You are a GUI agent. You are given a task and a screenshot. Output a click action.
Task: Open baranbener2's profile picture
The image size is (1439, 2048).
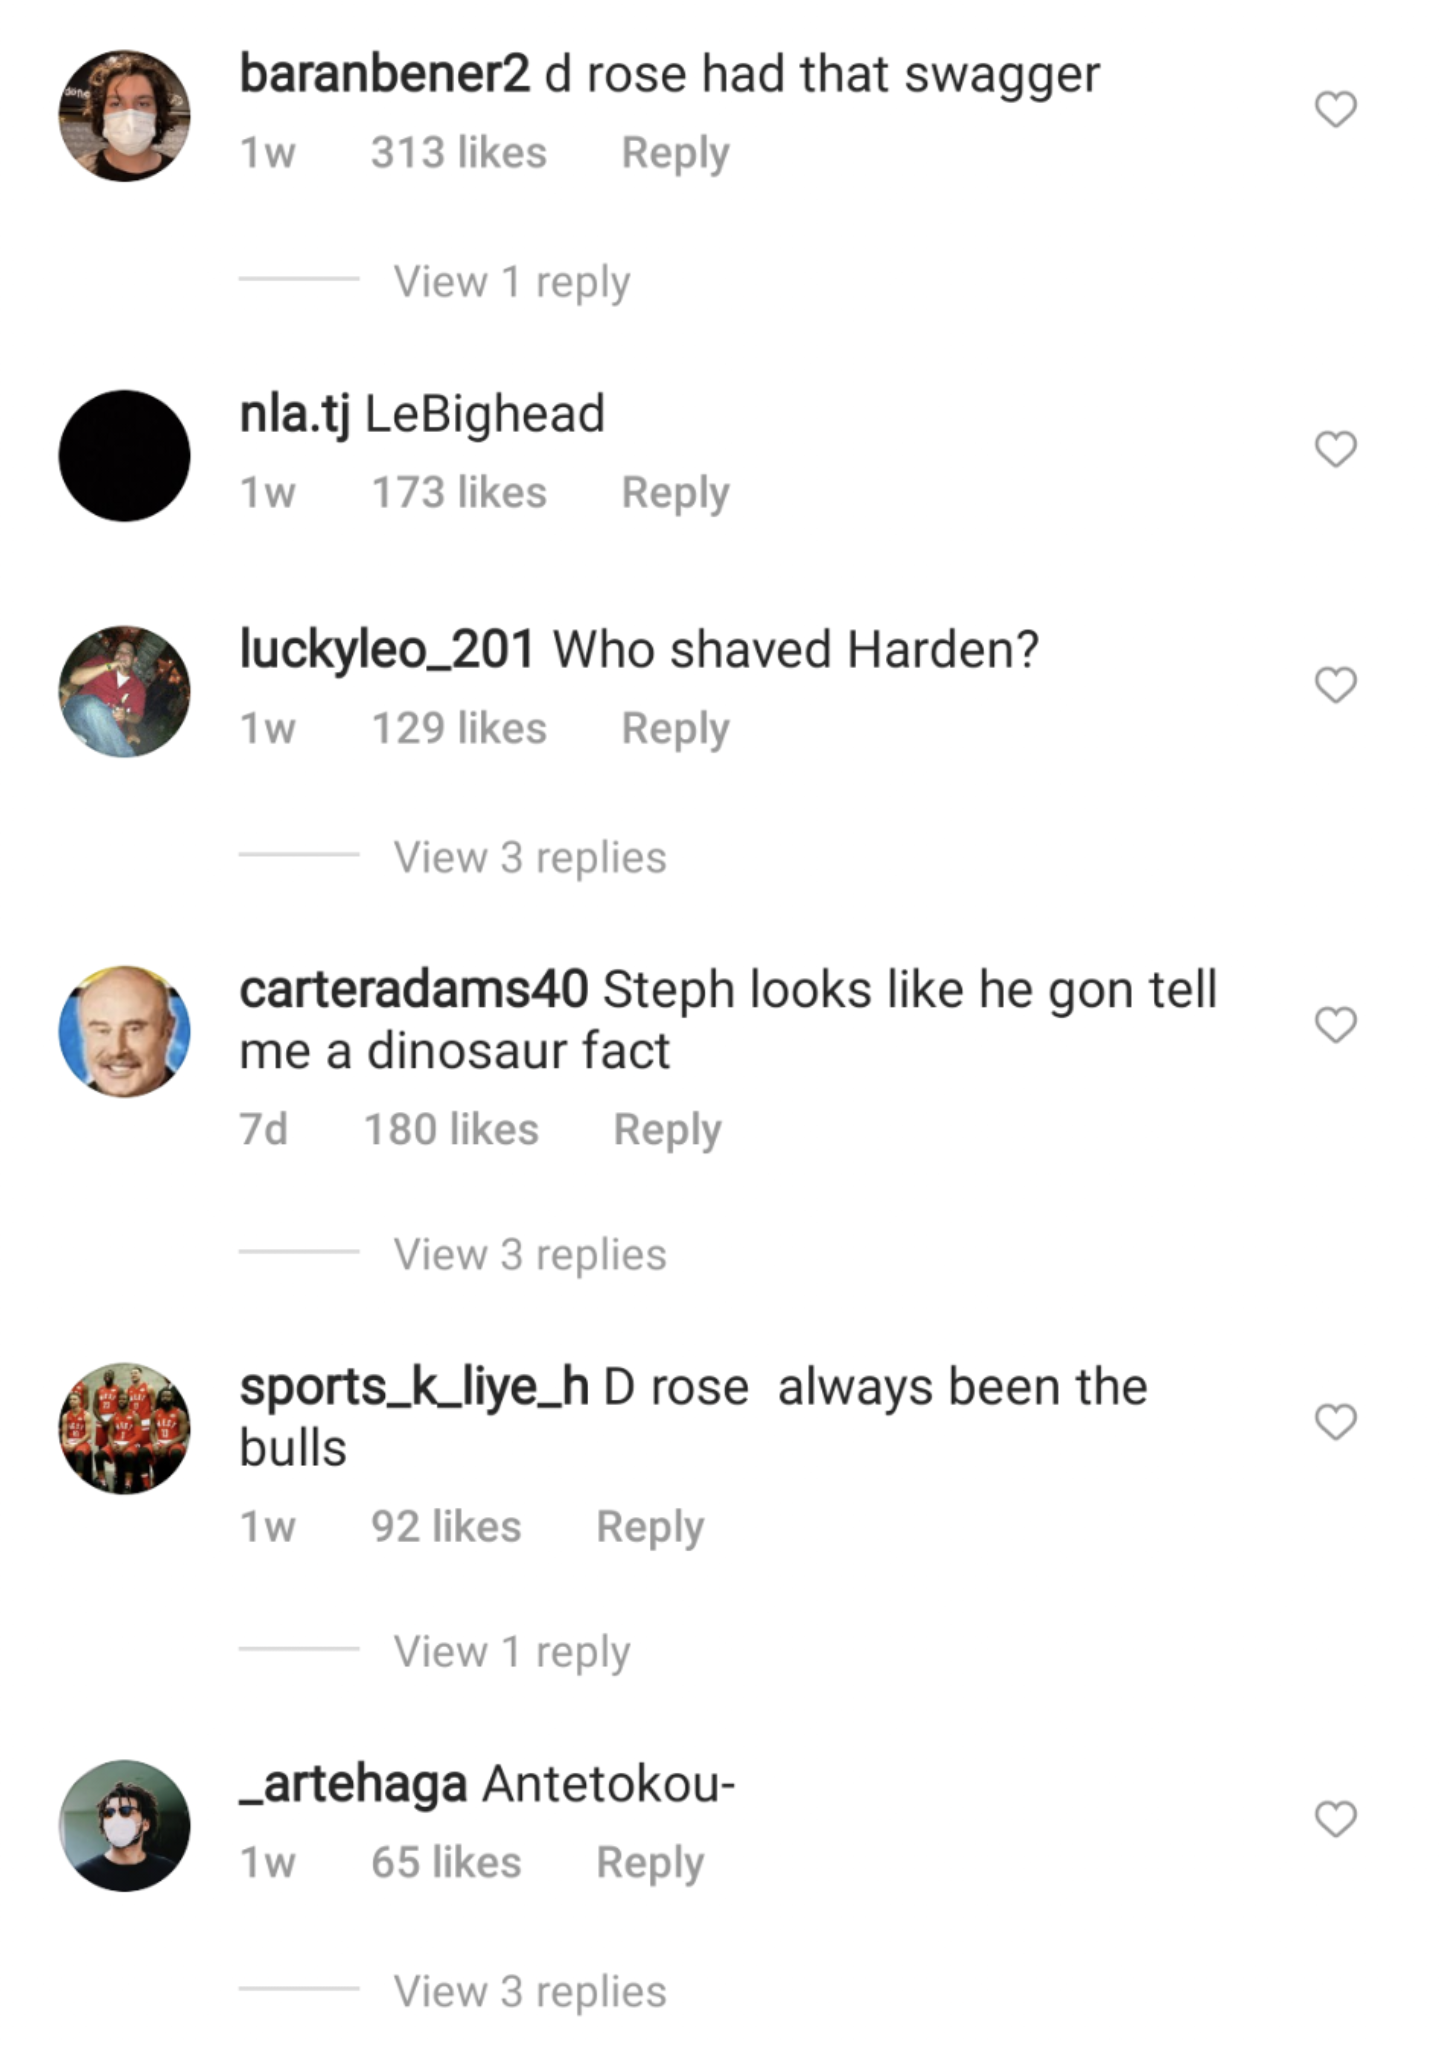(x=124, y=116)
